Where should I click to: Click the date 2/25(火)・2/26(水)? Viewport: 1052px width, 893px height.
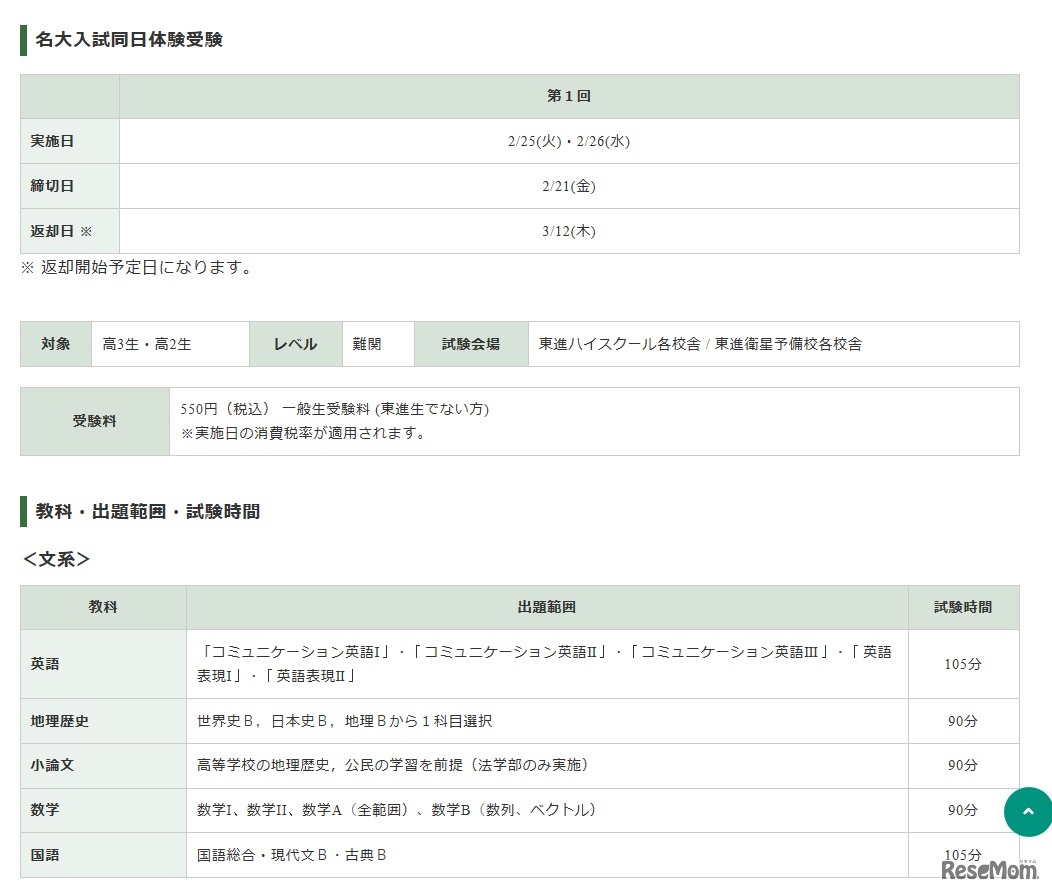pos(568,141)
